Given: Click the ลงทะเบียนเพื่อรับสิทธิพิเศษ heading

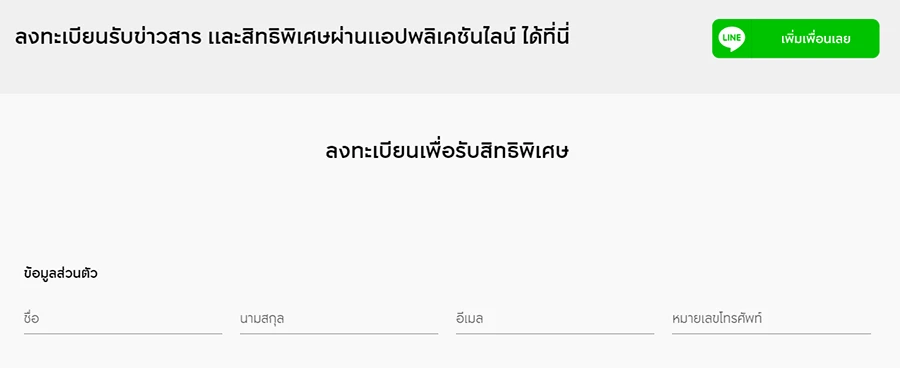Looking at the screenshot, I should click(447, 152).
